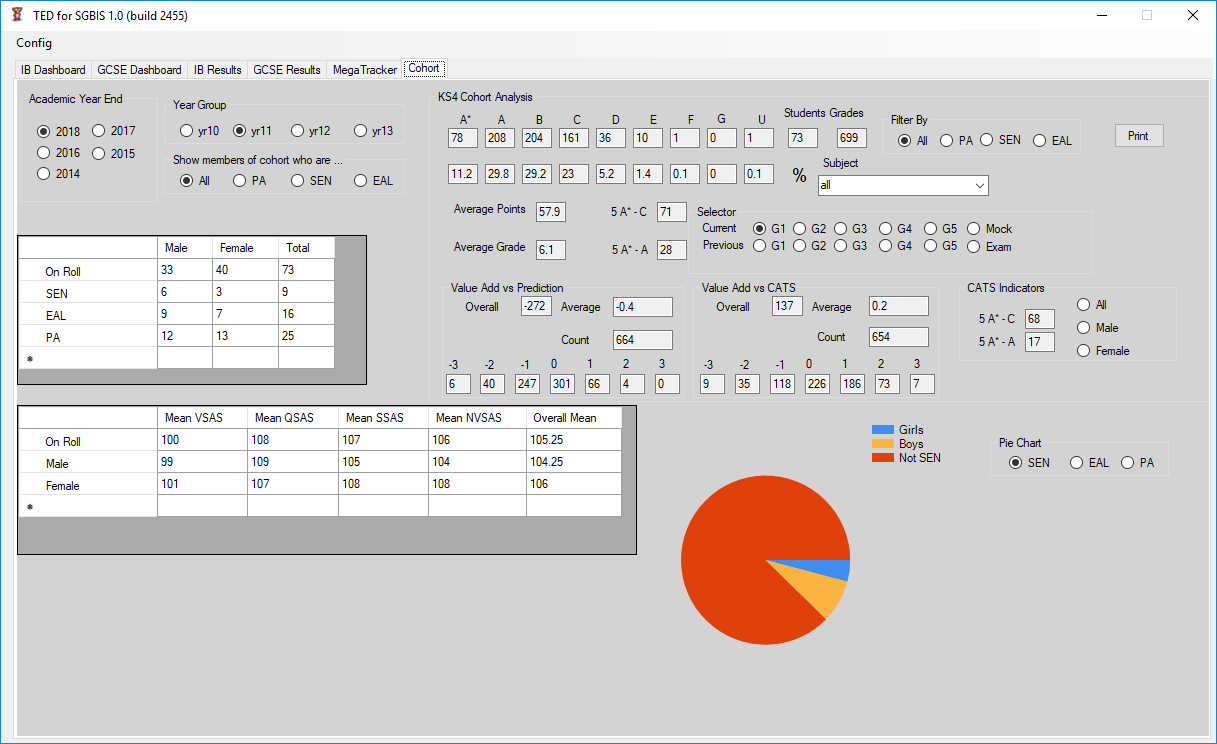Click the Boys orange legend swatch
The image size is (1217, 744).
point(882,444)
